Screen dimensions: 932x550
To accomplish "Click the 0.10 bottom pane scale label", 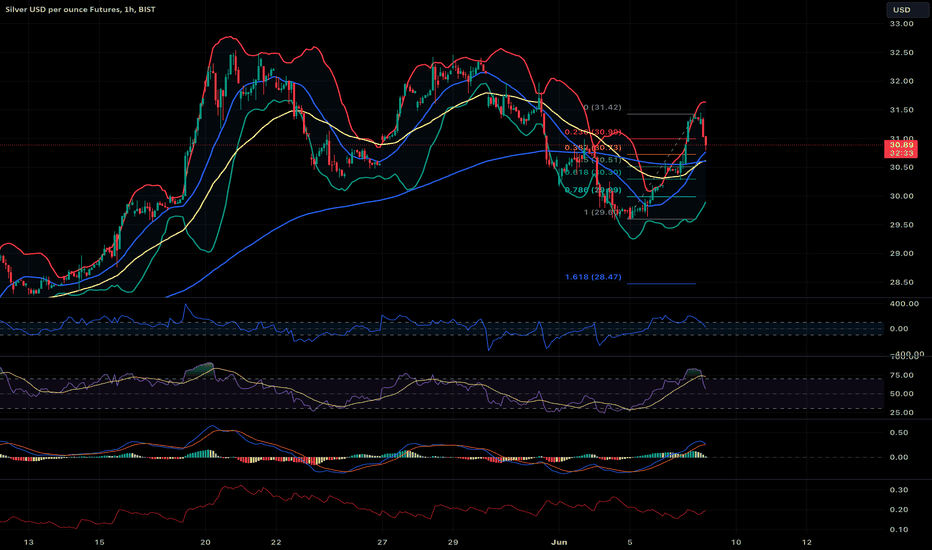I will (x=900, y=530).
